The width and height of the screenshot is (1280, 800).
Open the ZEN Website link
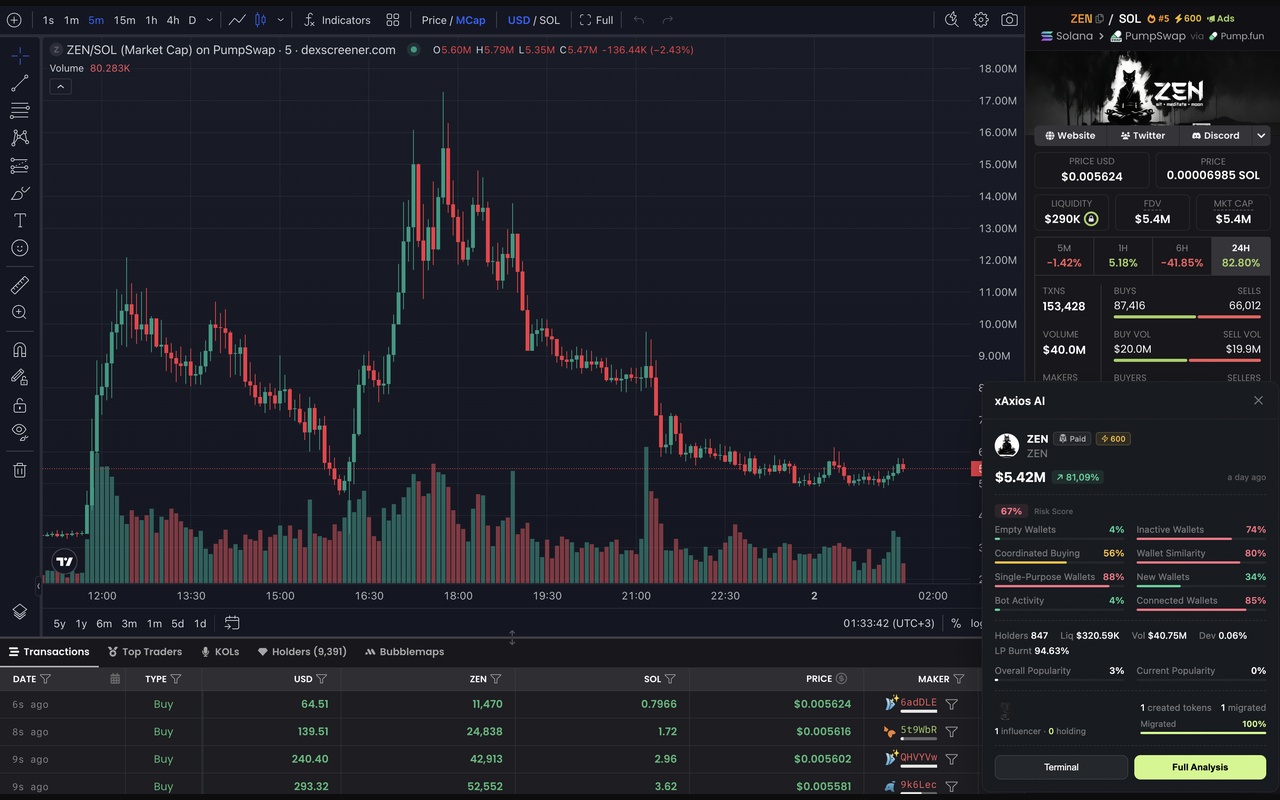(1070, 135)
